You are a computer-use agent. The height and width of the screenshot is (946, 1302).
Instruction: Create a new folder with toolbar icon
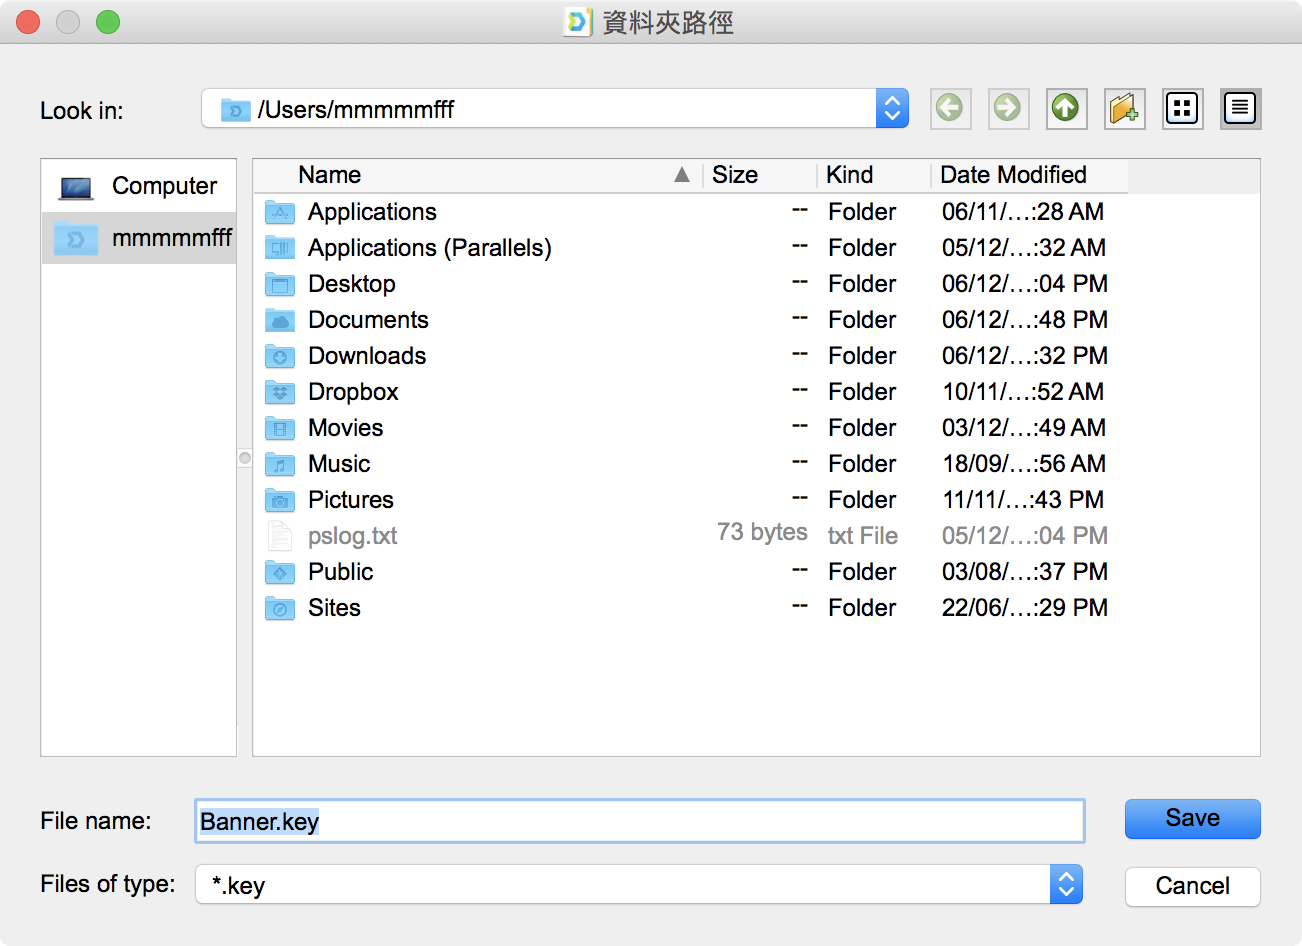click(1124, 108)
